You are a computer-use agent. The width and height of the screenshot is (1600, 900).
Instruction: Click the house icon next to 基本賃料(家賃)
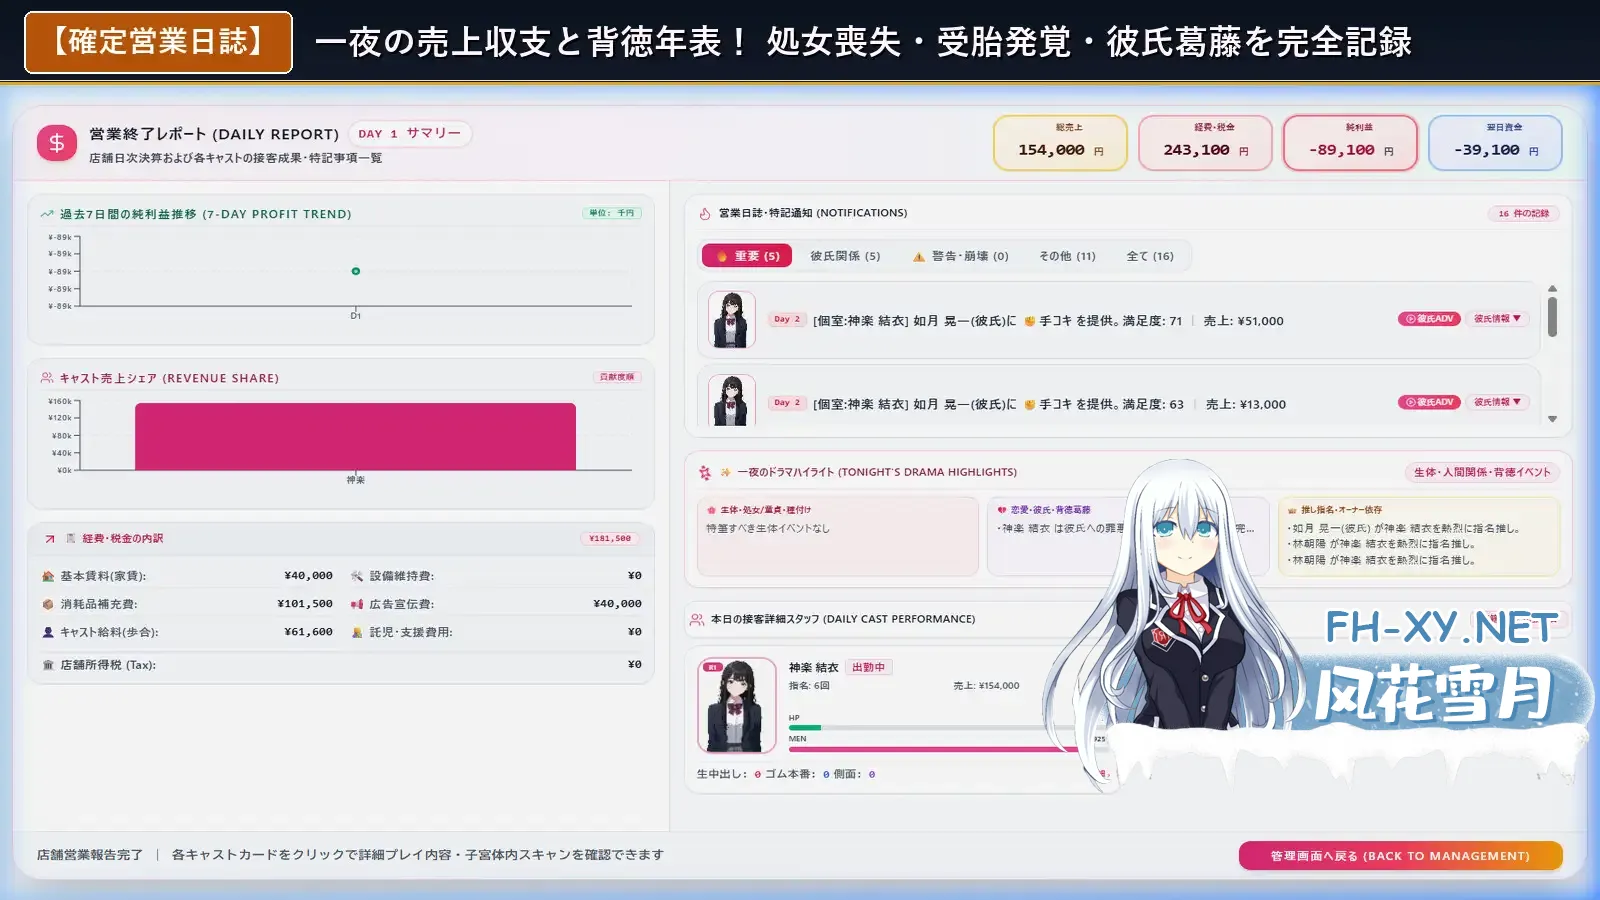pyautogui.click(x=48, y=576)
